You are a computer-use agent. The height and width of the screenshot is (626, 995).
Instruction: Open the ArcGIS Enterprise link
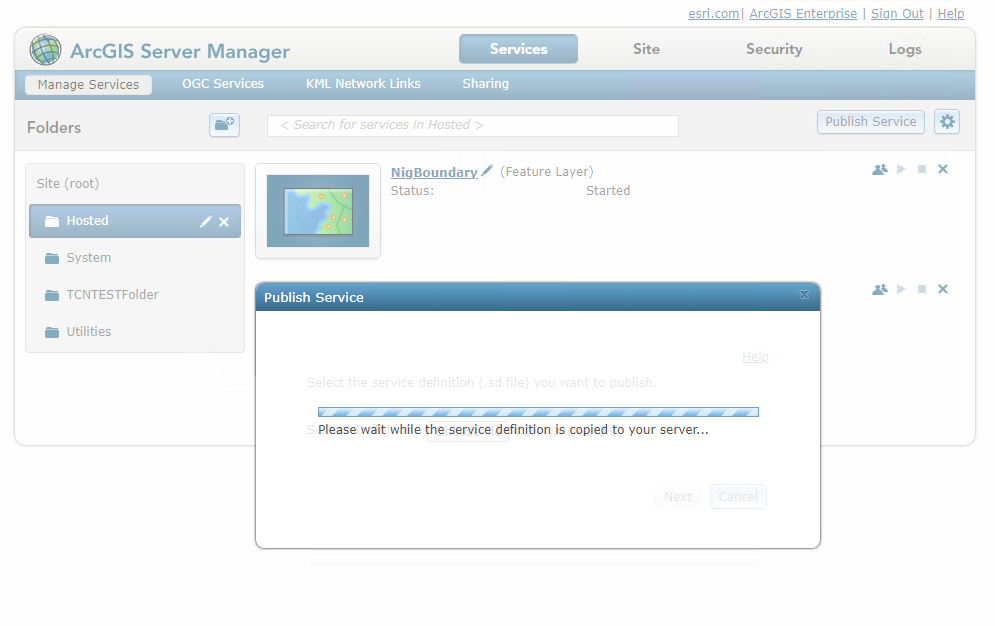coord(803,13)
